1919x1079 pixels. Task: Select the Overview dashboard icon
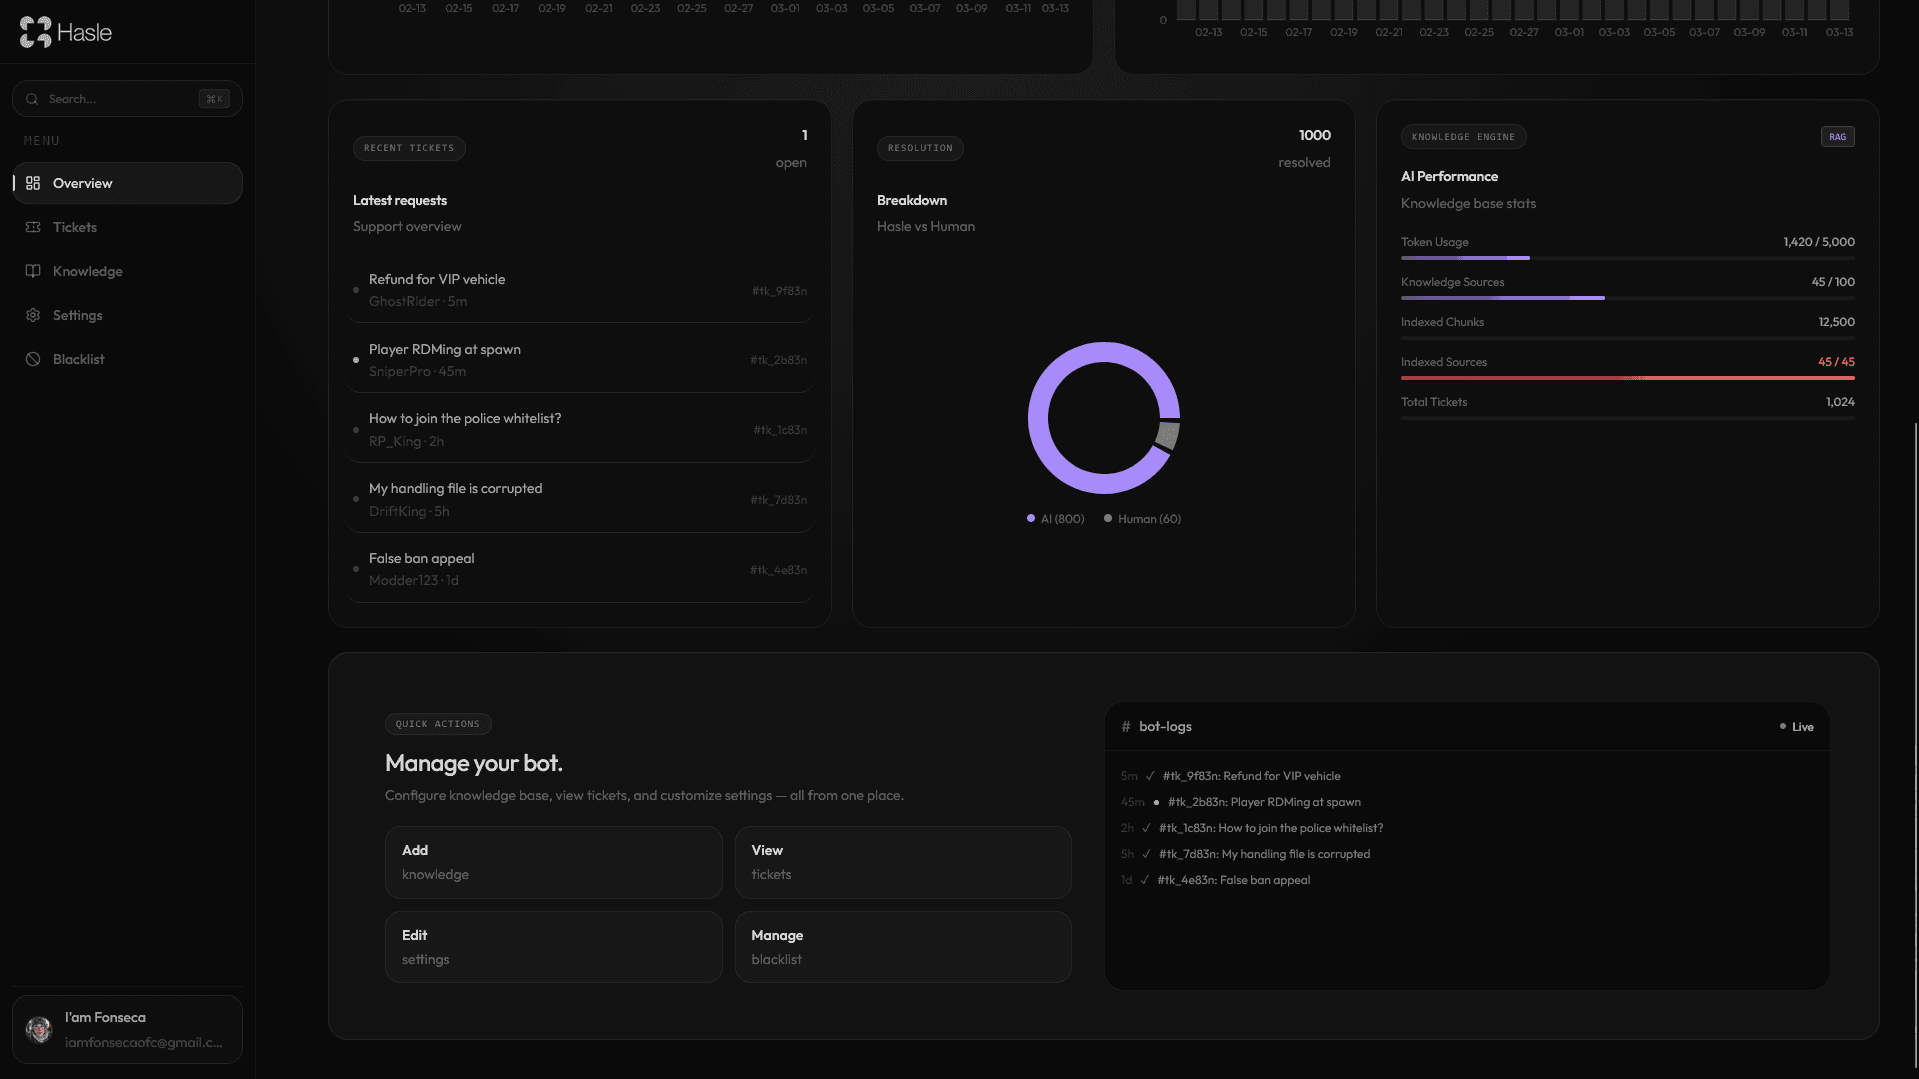pyautogui.click(x=32, y=183)
